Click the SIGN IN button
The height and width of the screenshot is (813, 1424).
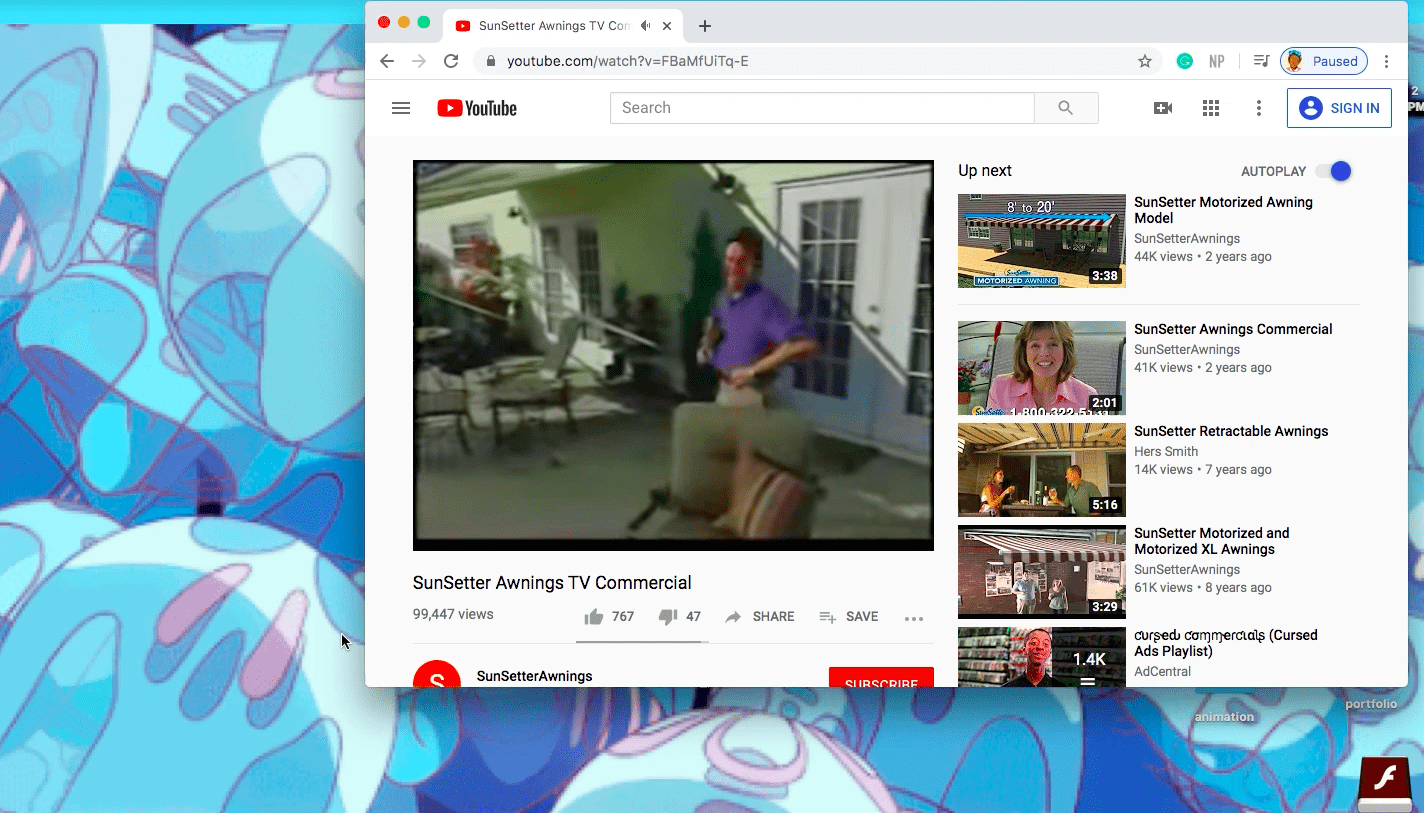point(1339,108)
